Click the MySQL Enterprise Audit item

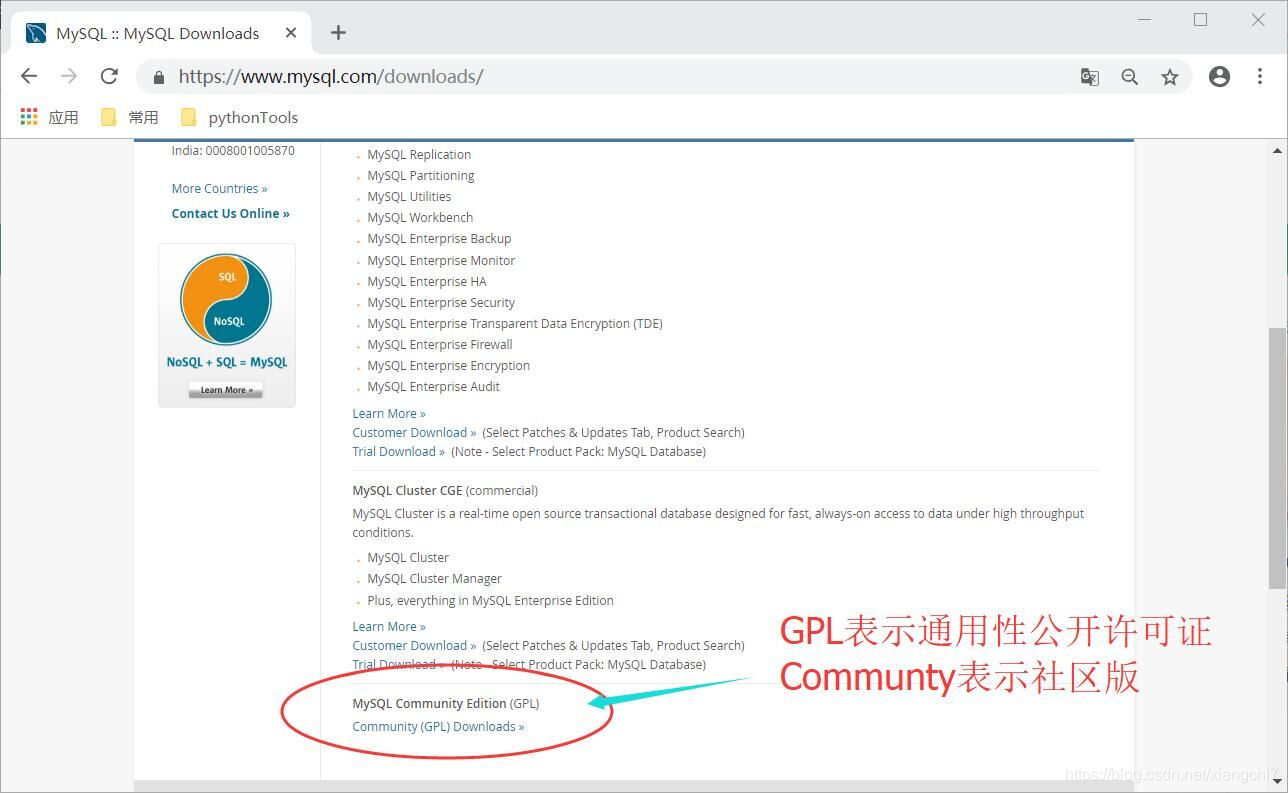click(x=433, y=386)
